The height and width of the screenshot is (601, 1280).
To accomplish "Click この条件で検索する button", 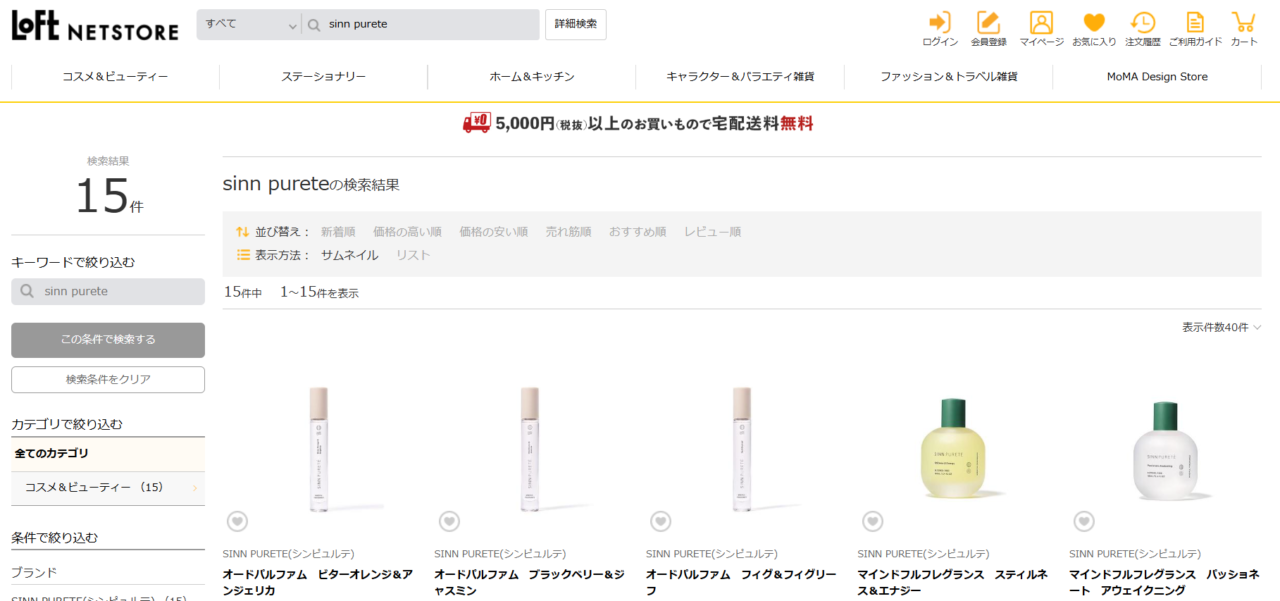I will click(x=108, y=340).
